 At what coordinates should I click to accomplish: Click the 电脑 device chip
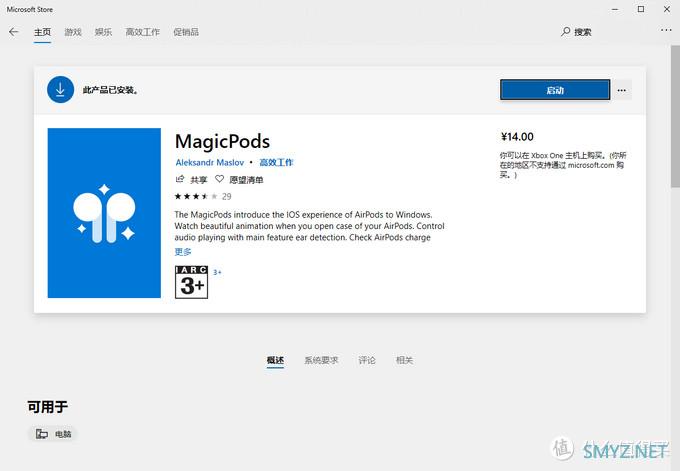(x=53, y=434)
